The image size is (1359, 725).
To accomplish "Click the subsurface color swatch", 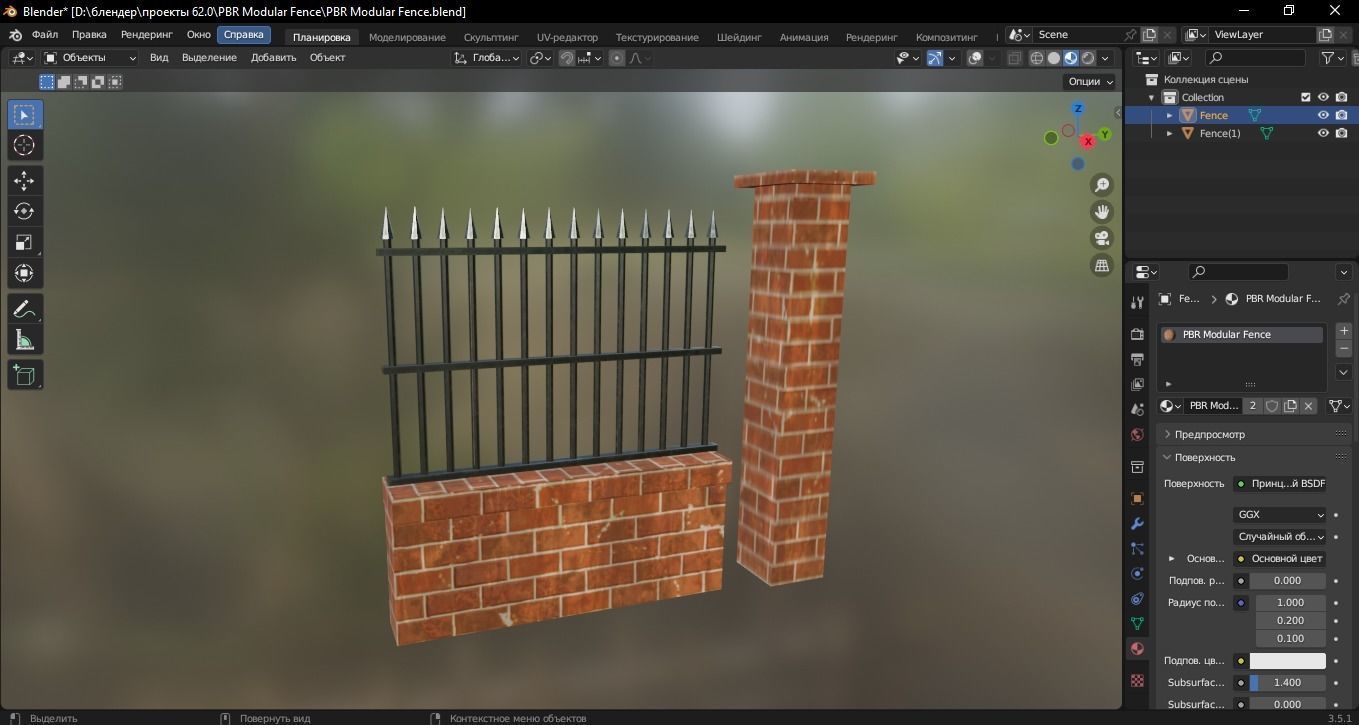I will click(x=1287, y=661).
